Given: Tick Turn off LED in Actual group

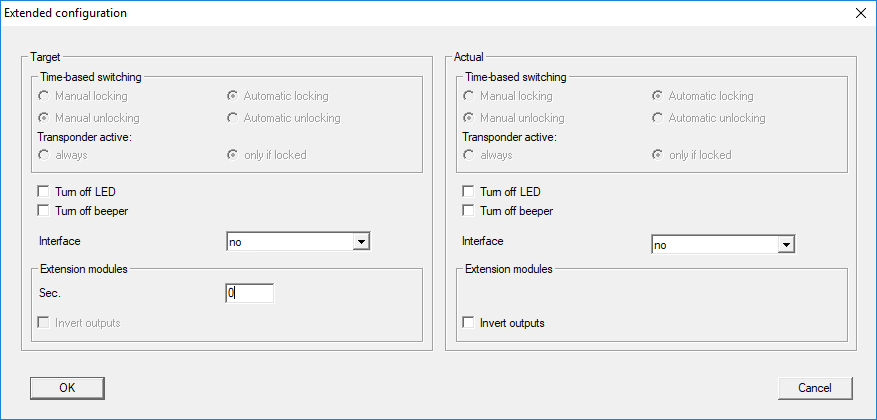Looking at the screenshot, I should pos(468,191).
